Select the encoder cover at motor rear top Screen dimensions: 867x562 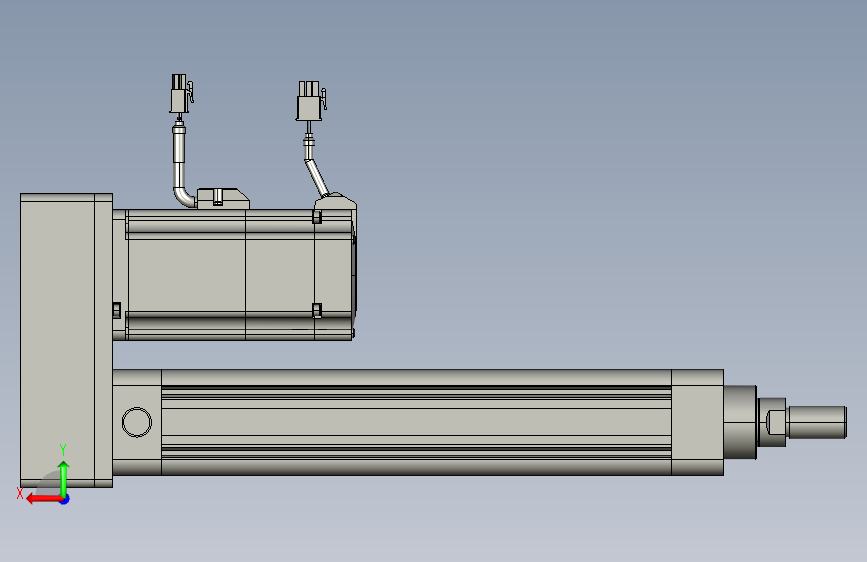coord(336,201)
